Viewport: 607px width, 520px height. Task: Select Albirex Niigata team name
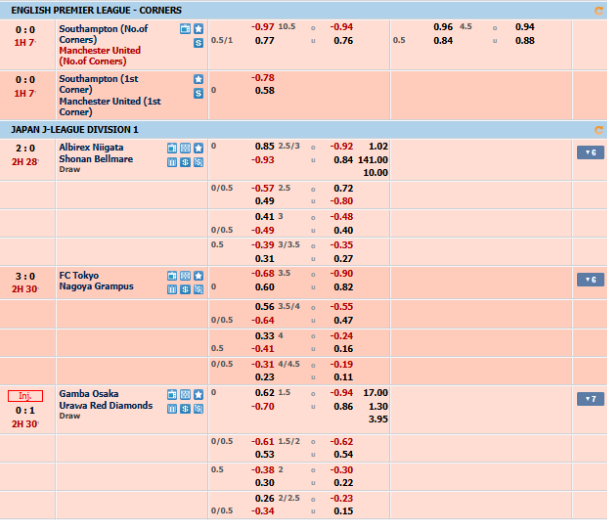[x=91, y=148]
